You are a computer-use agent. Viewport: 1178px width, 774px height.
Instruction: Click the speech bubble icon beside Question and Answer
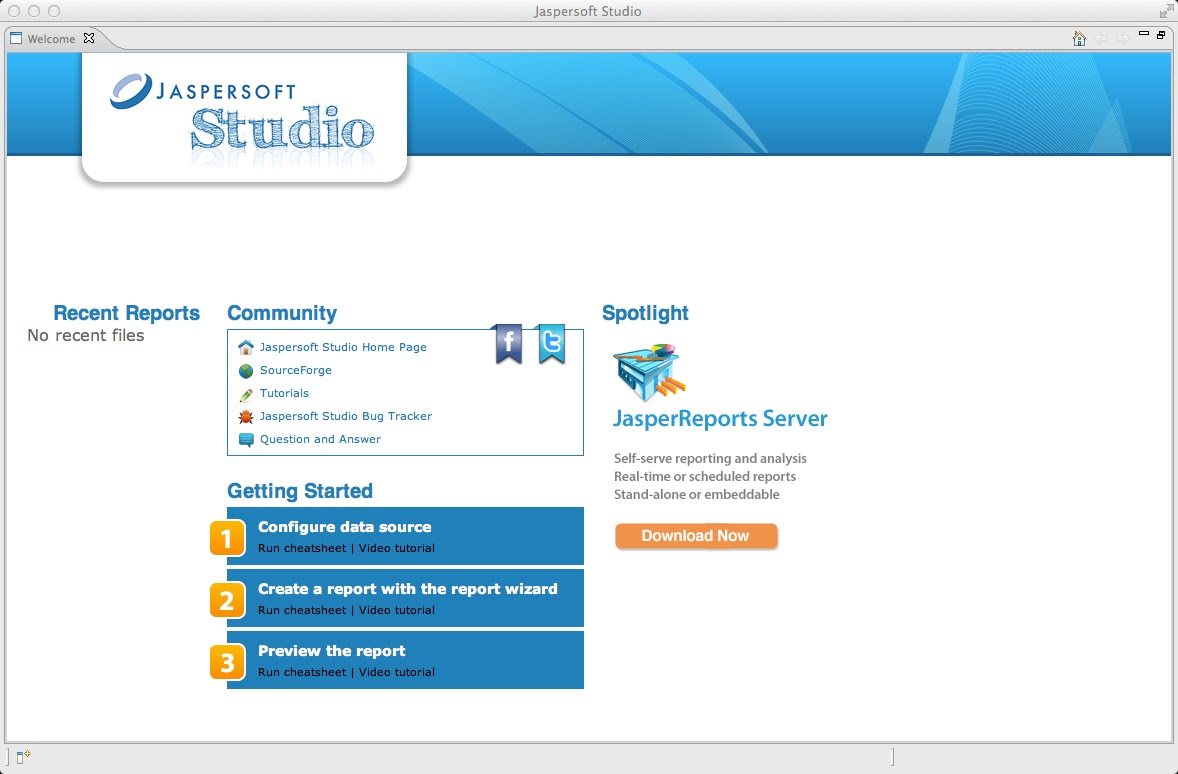click(x=246, y=440)
